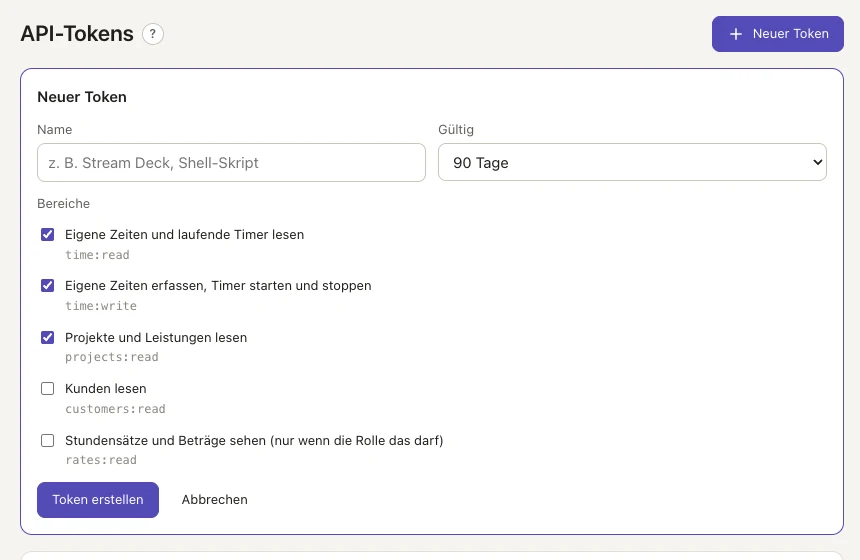Uncheck Eigene Zeiten erfassen, Timer starten checkbox

pos(48,286)
